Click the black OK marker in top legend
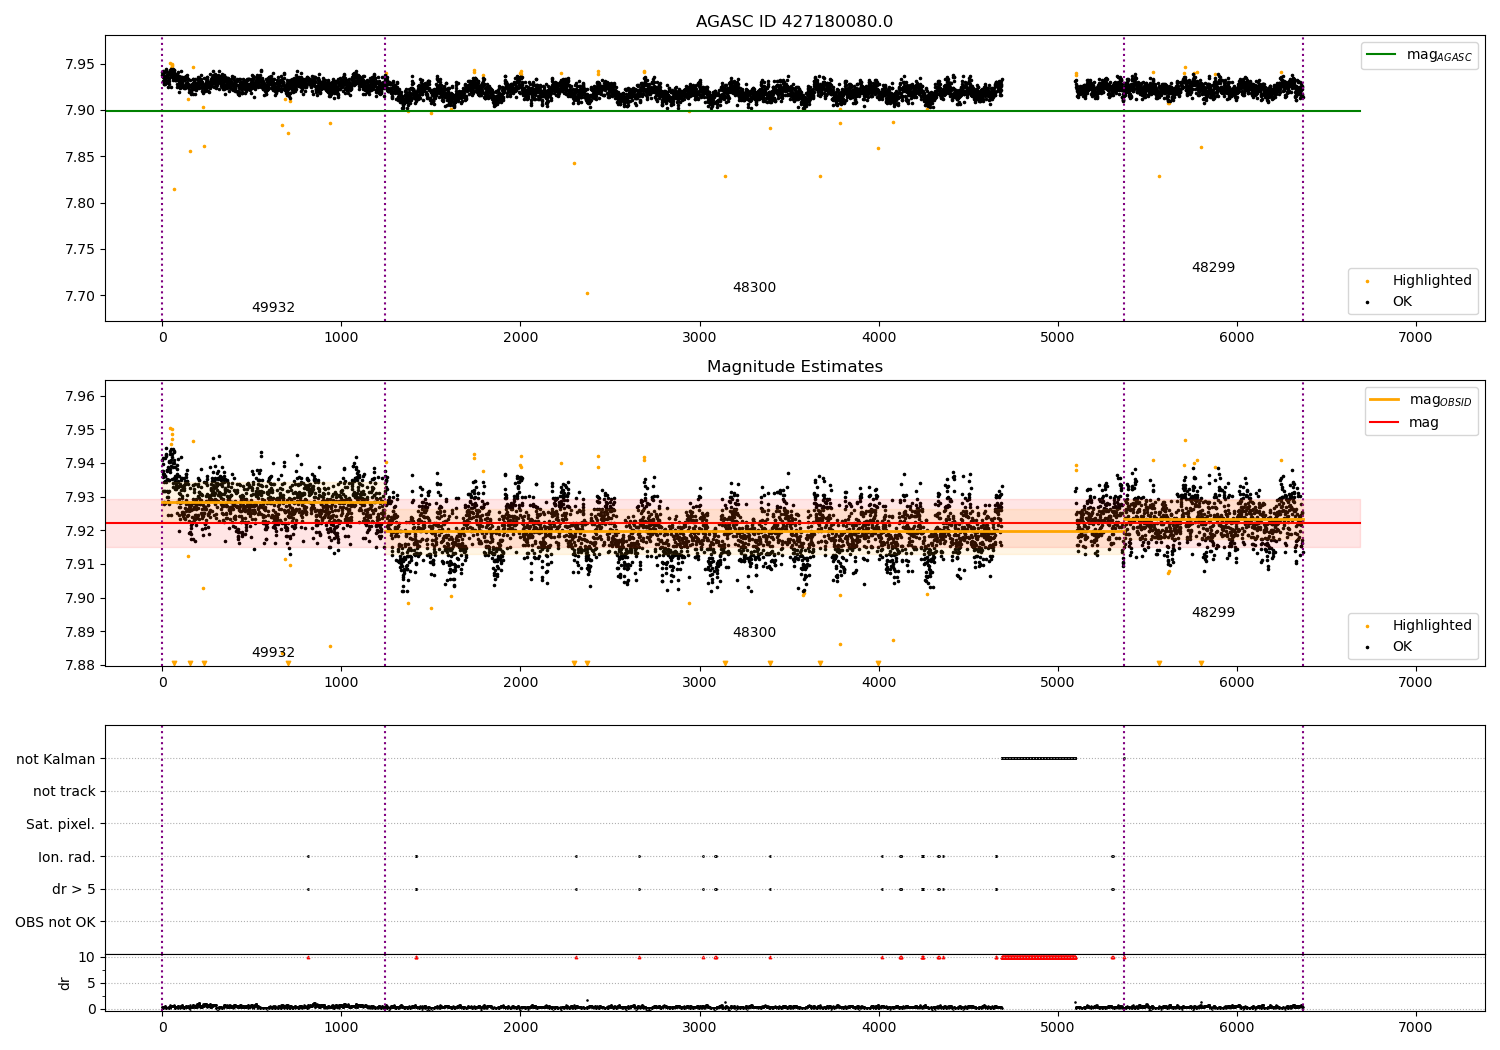Screen dimensions: 1500x1050 pos(1367,302)
